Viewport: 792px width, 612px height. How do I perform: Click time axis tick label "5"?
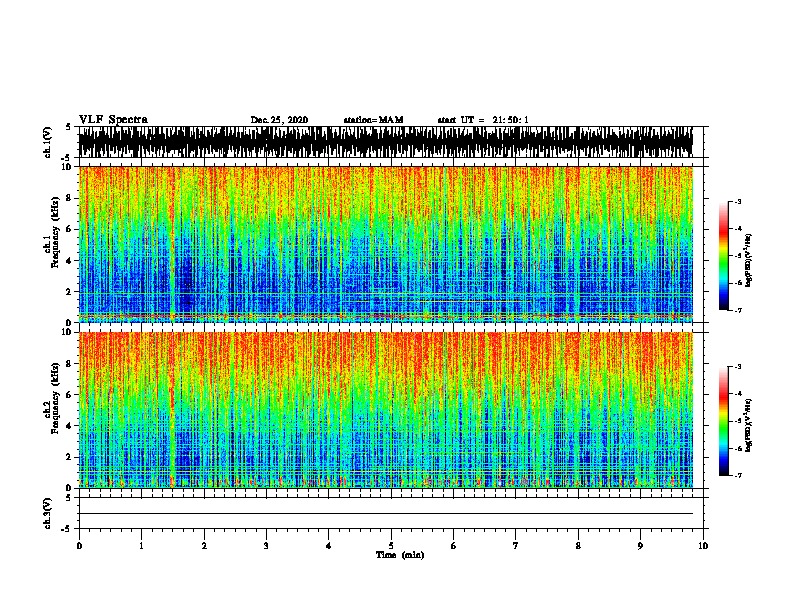pyautogui.click(x=391, y=545)
